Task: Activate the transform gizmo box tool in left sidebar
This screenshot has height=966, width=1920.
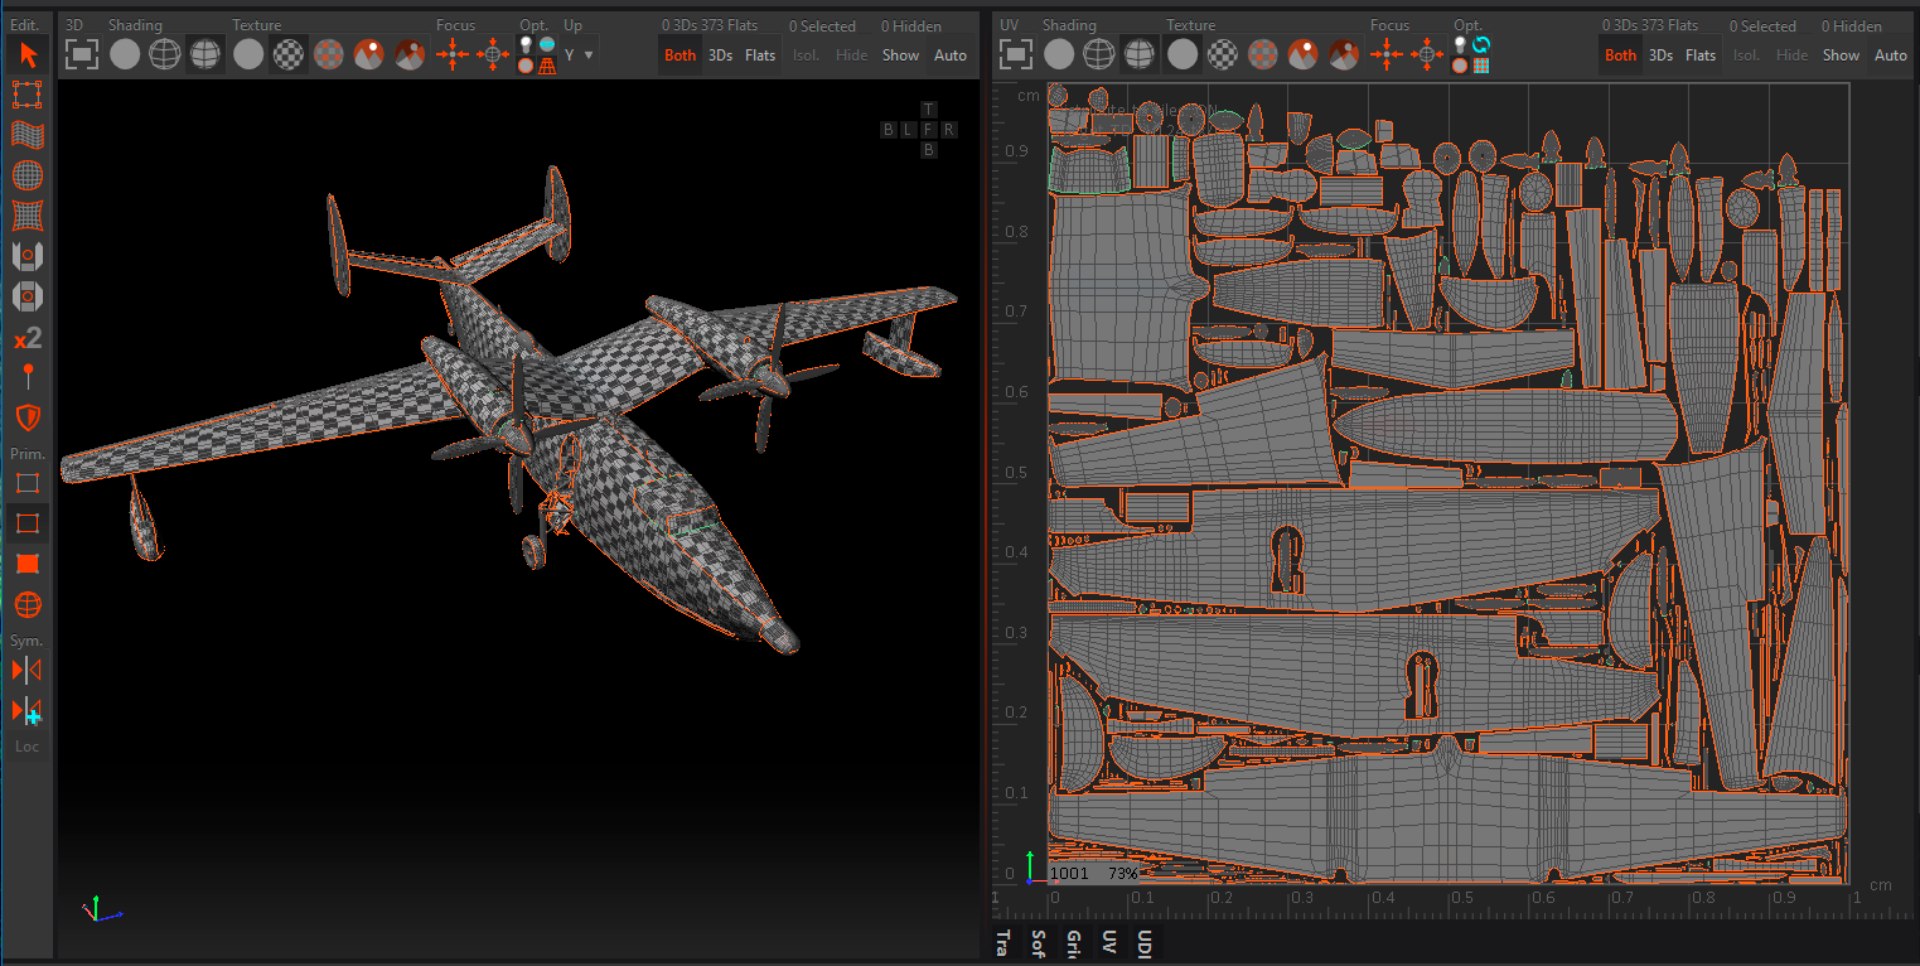Action: pos(27,95)
